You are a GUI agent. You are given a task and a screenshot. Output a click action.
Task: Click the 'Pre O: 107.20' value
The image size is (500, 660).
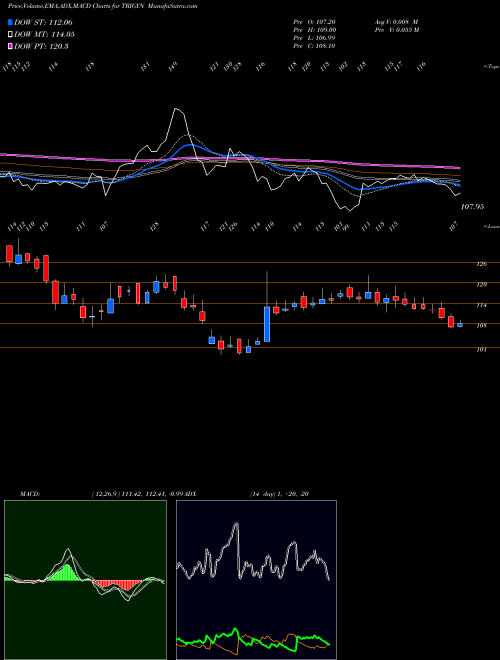tap(314, 22)
